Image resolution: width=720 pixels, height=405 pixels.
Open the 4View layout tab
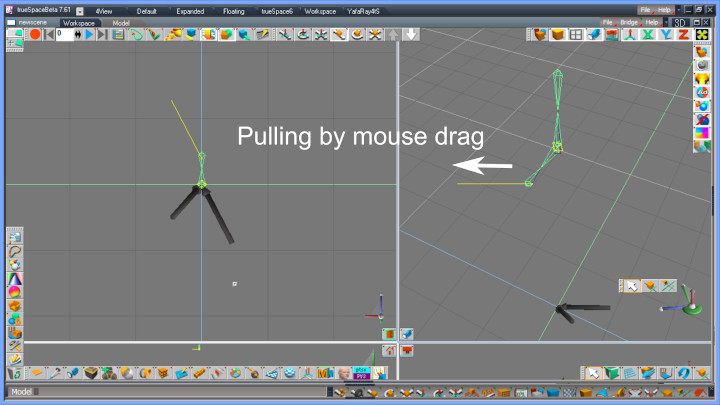click(x=104, y=11)
